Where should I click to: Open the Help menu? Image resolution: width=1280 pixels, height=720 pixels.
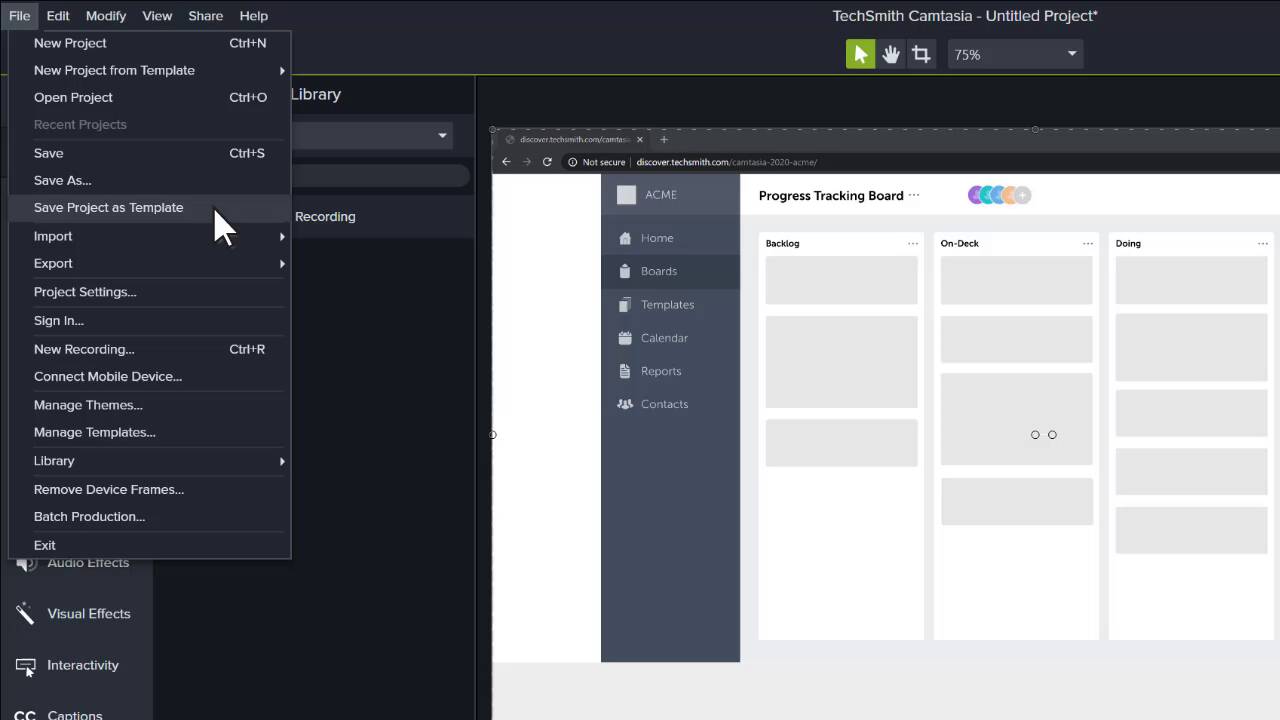pos(254,15)
